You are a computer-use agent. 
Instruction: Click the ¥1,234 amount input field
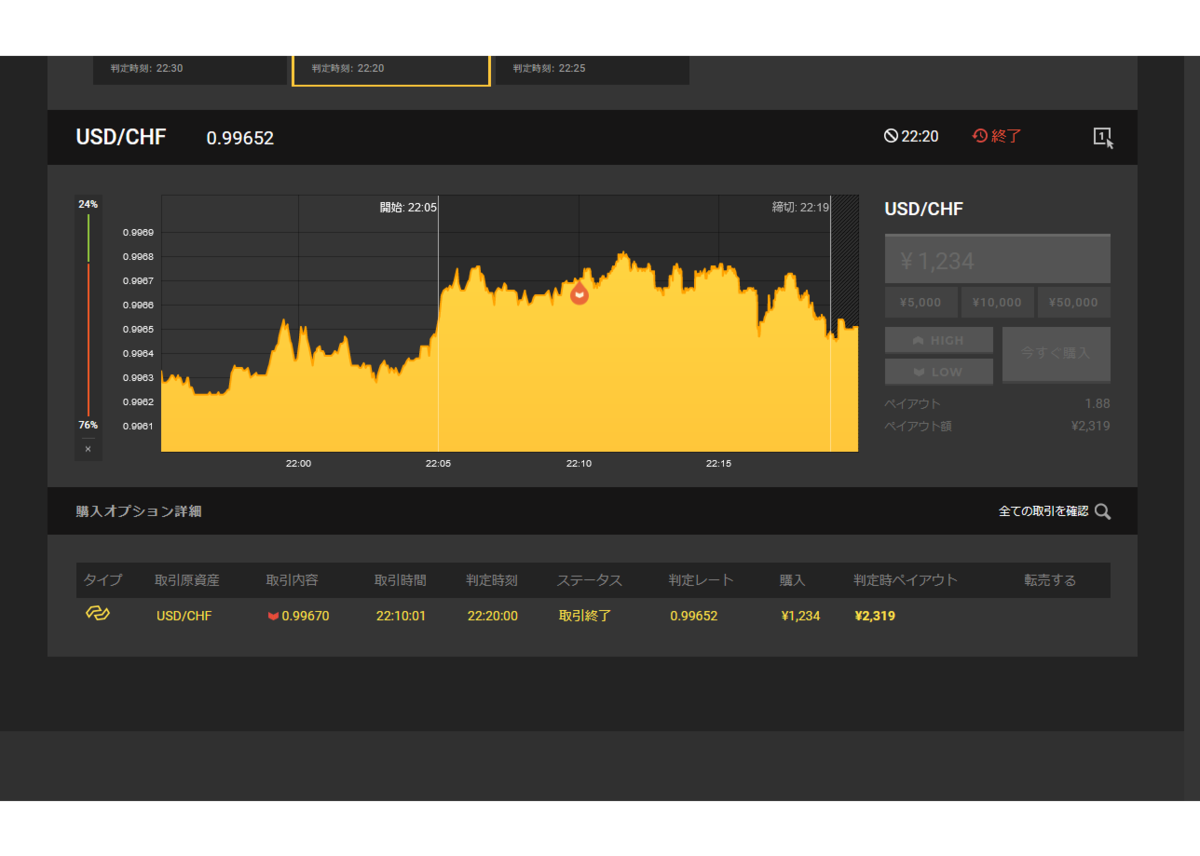997,260
